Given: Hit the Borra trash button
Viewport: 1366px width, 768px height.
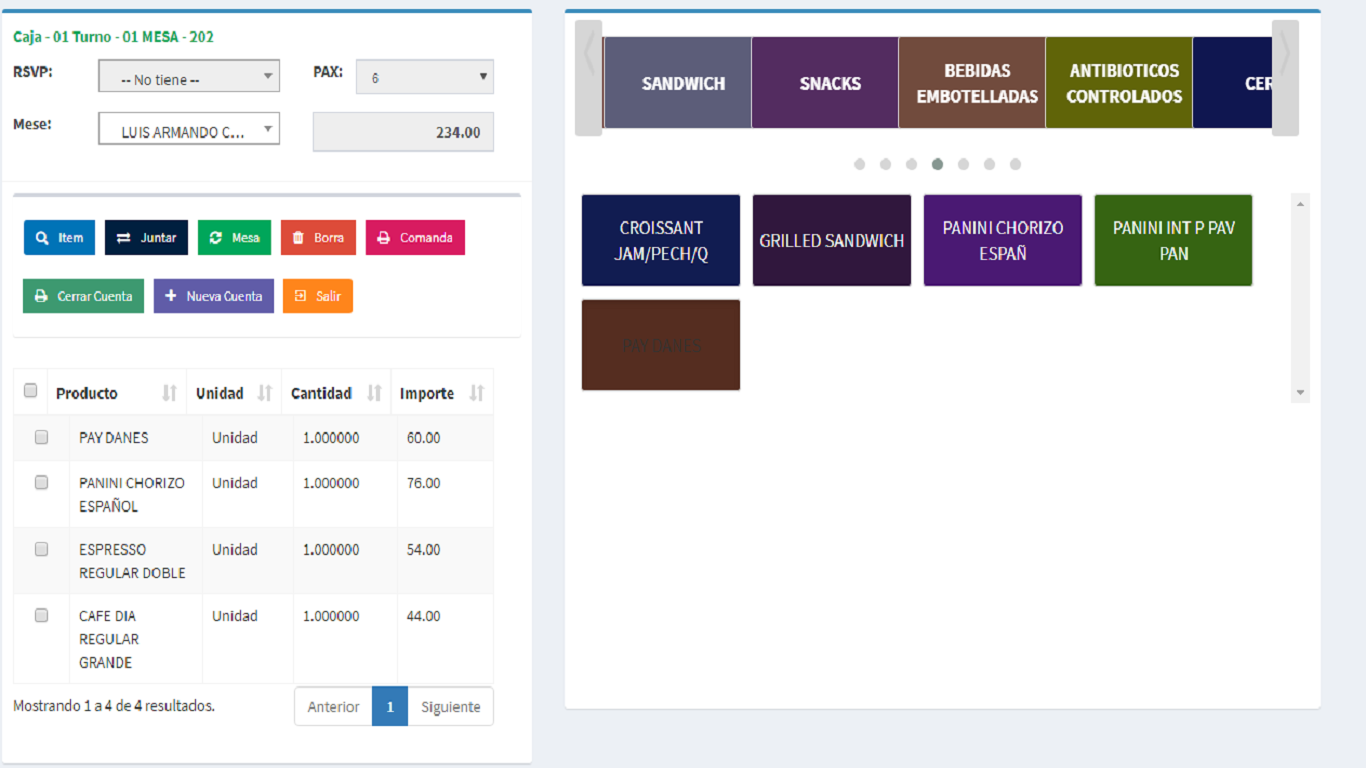Looking at the screenshot, I should (x=318, y=238).
